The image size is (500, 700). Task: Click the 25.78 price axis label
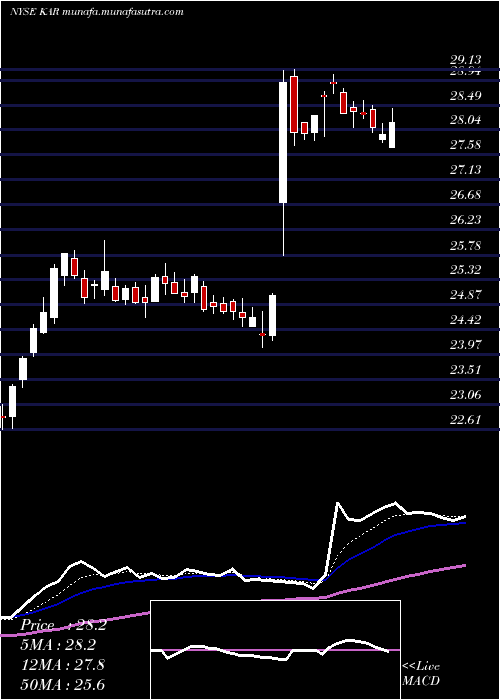pos(465,246)
